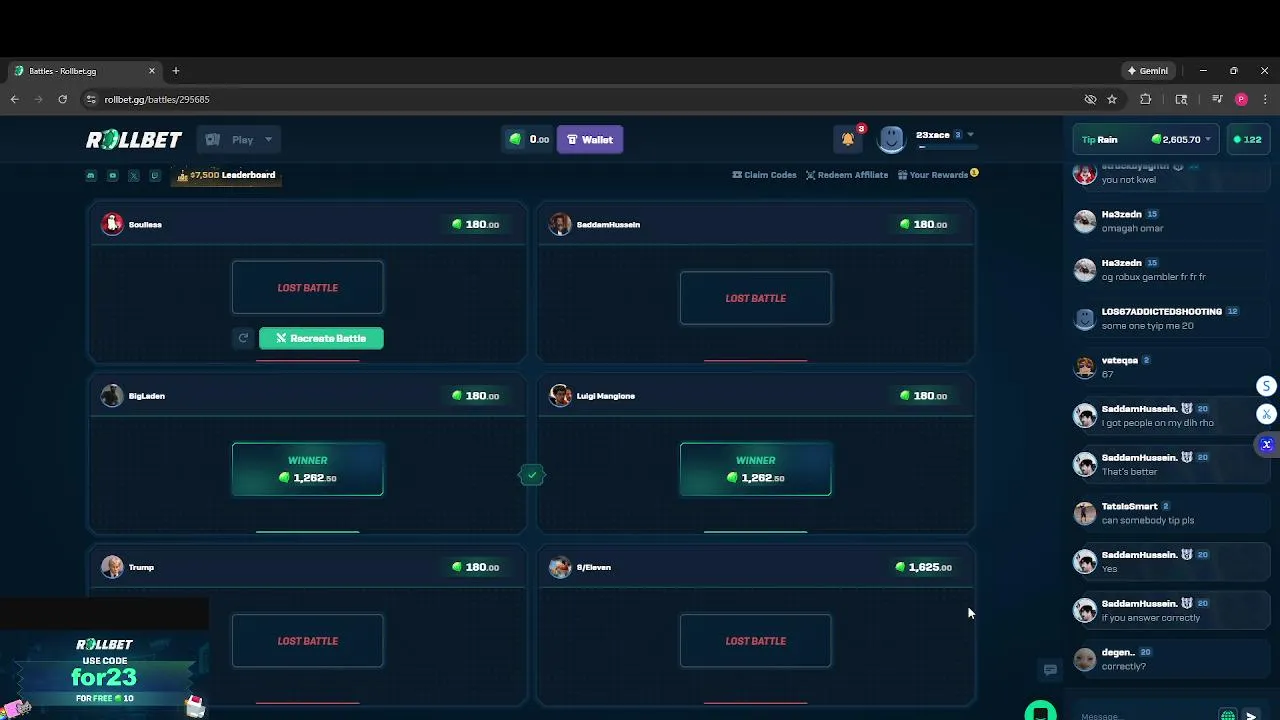Click the Rollbet logo
1280x720 pixels.
[x=134, y=140]
